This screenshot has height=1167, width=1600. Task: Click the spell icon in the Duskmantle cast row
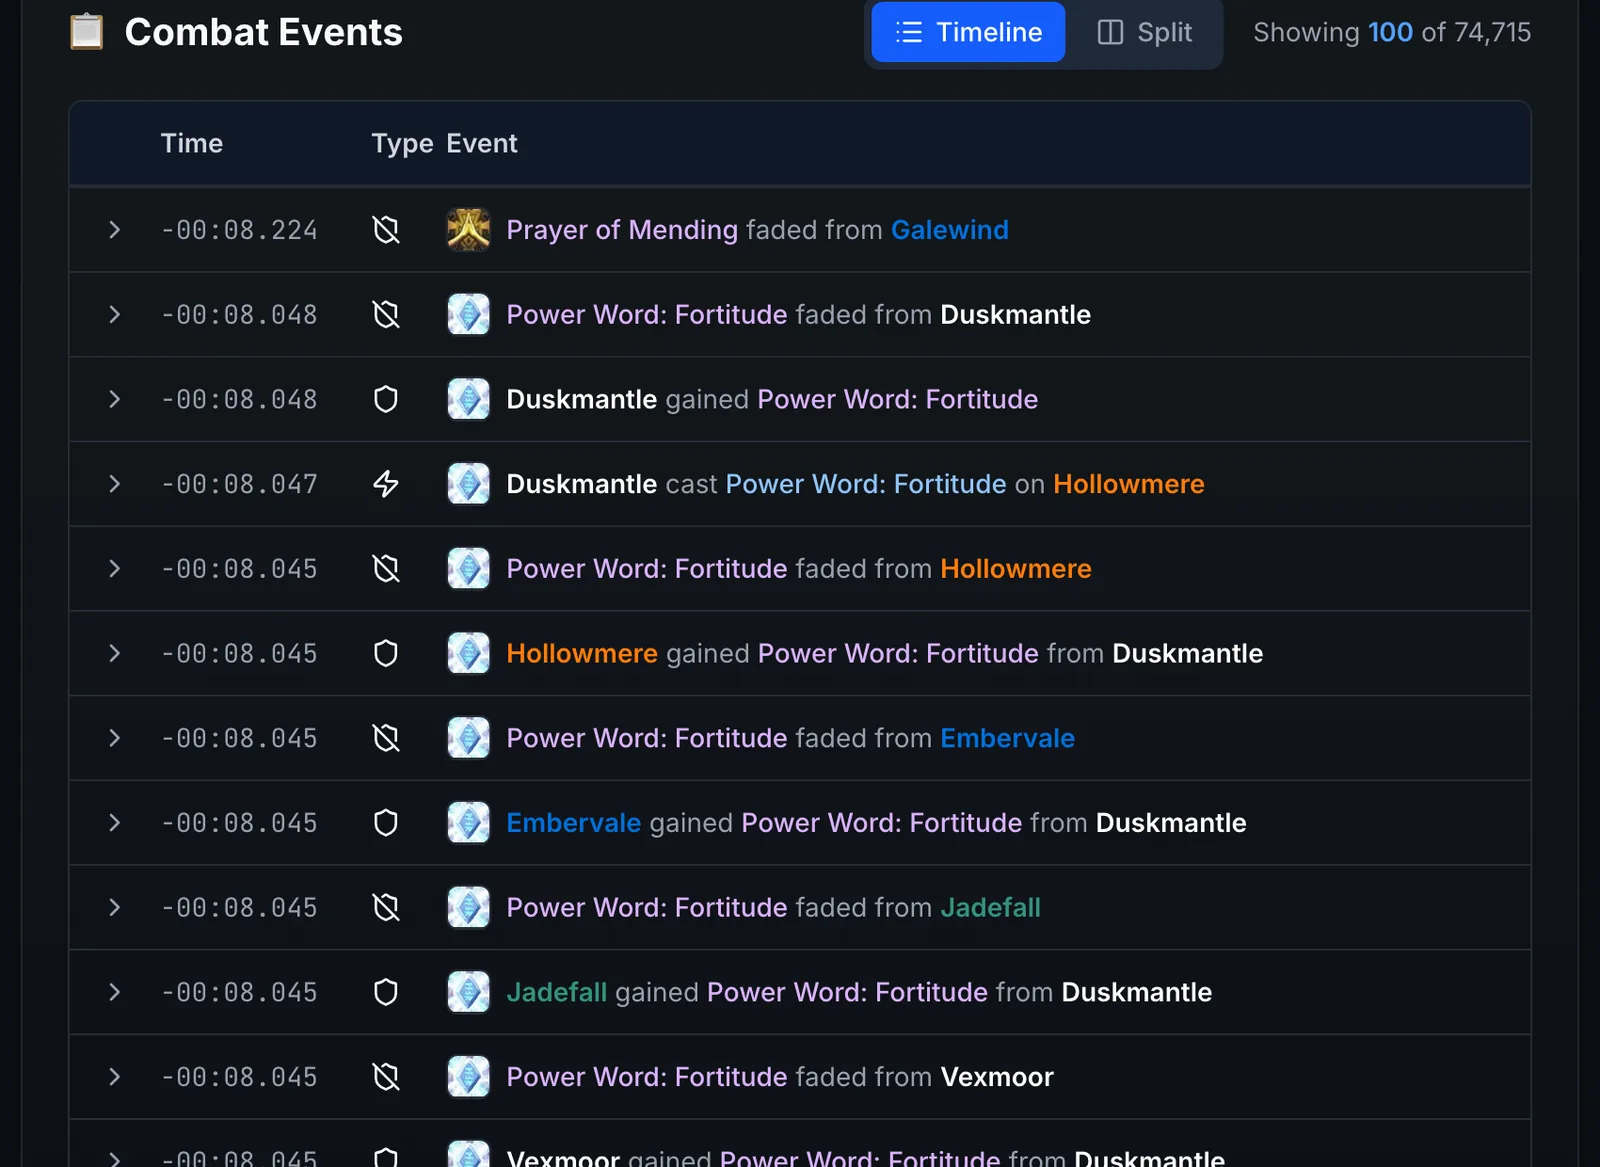[468, 484]
